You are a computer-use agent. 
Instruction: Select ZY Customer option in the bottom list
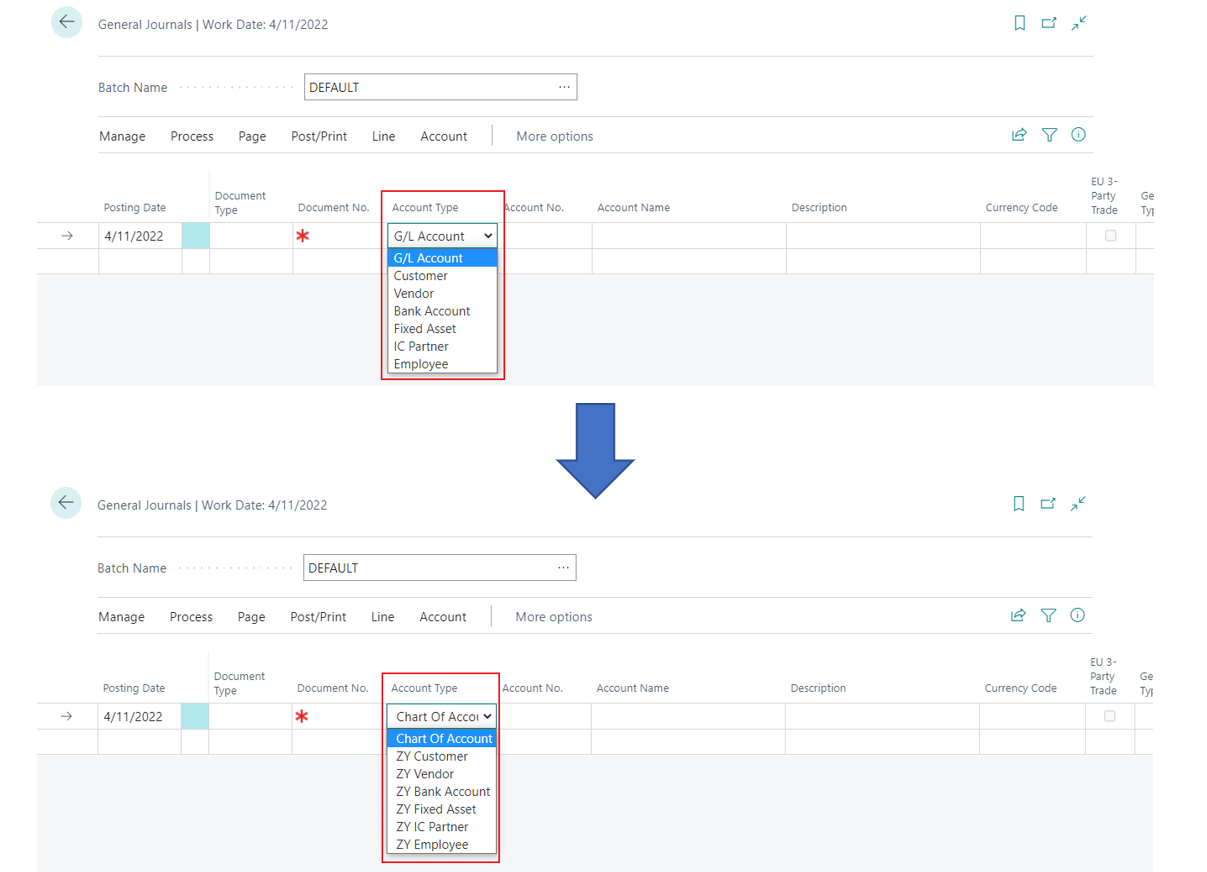pyautogui.click(x=441, y=756)
